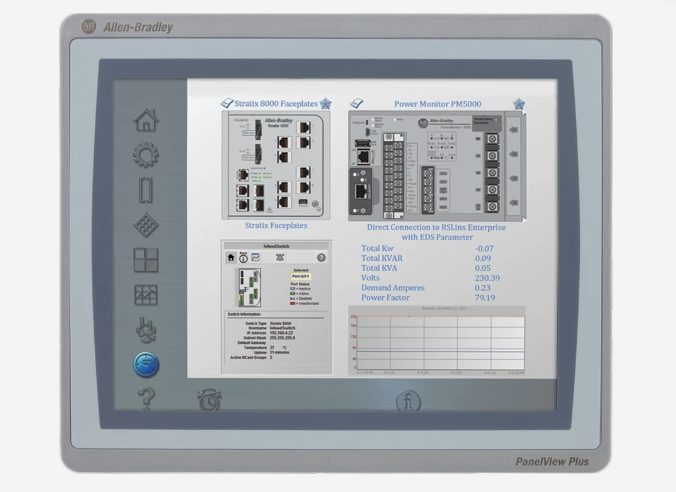The height and width of the screenshot is (492, 676).
Task: Click the Unauthorized entry in the Port Status legend
Action: 305,304
